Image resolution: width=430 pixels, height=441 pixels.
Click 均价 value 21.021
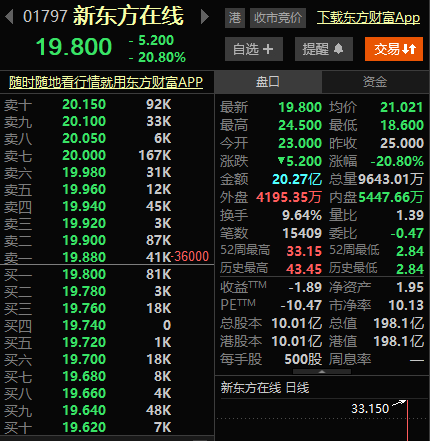coord(402,107)
